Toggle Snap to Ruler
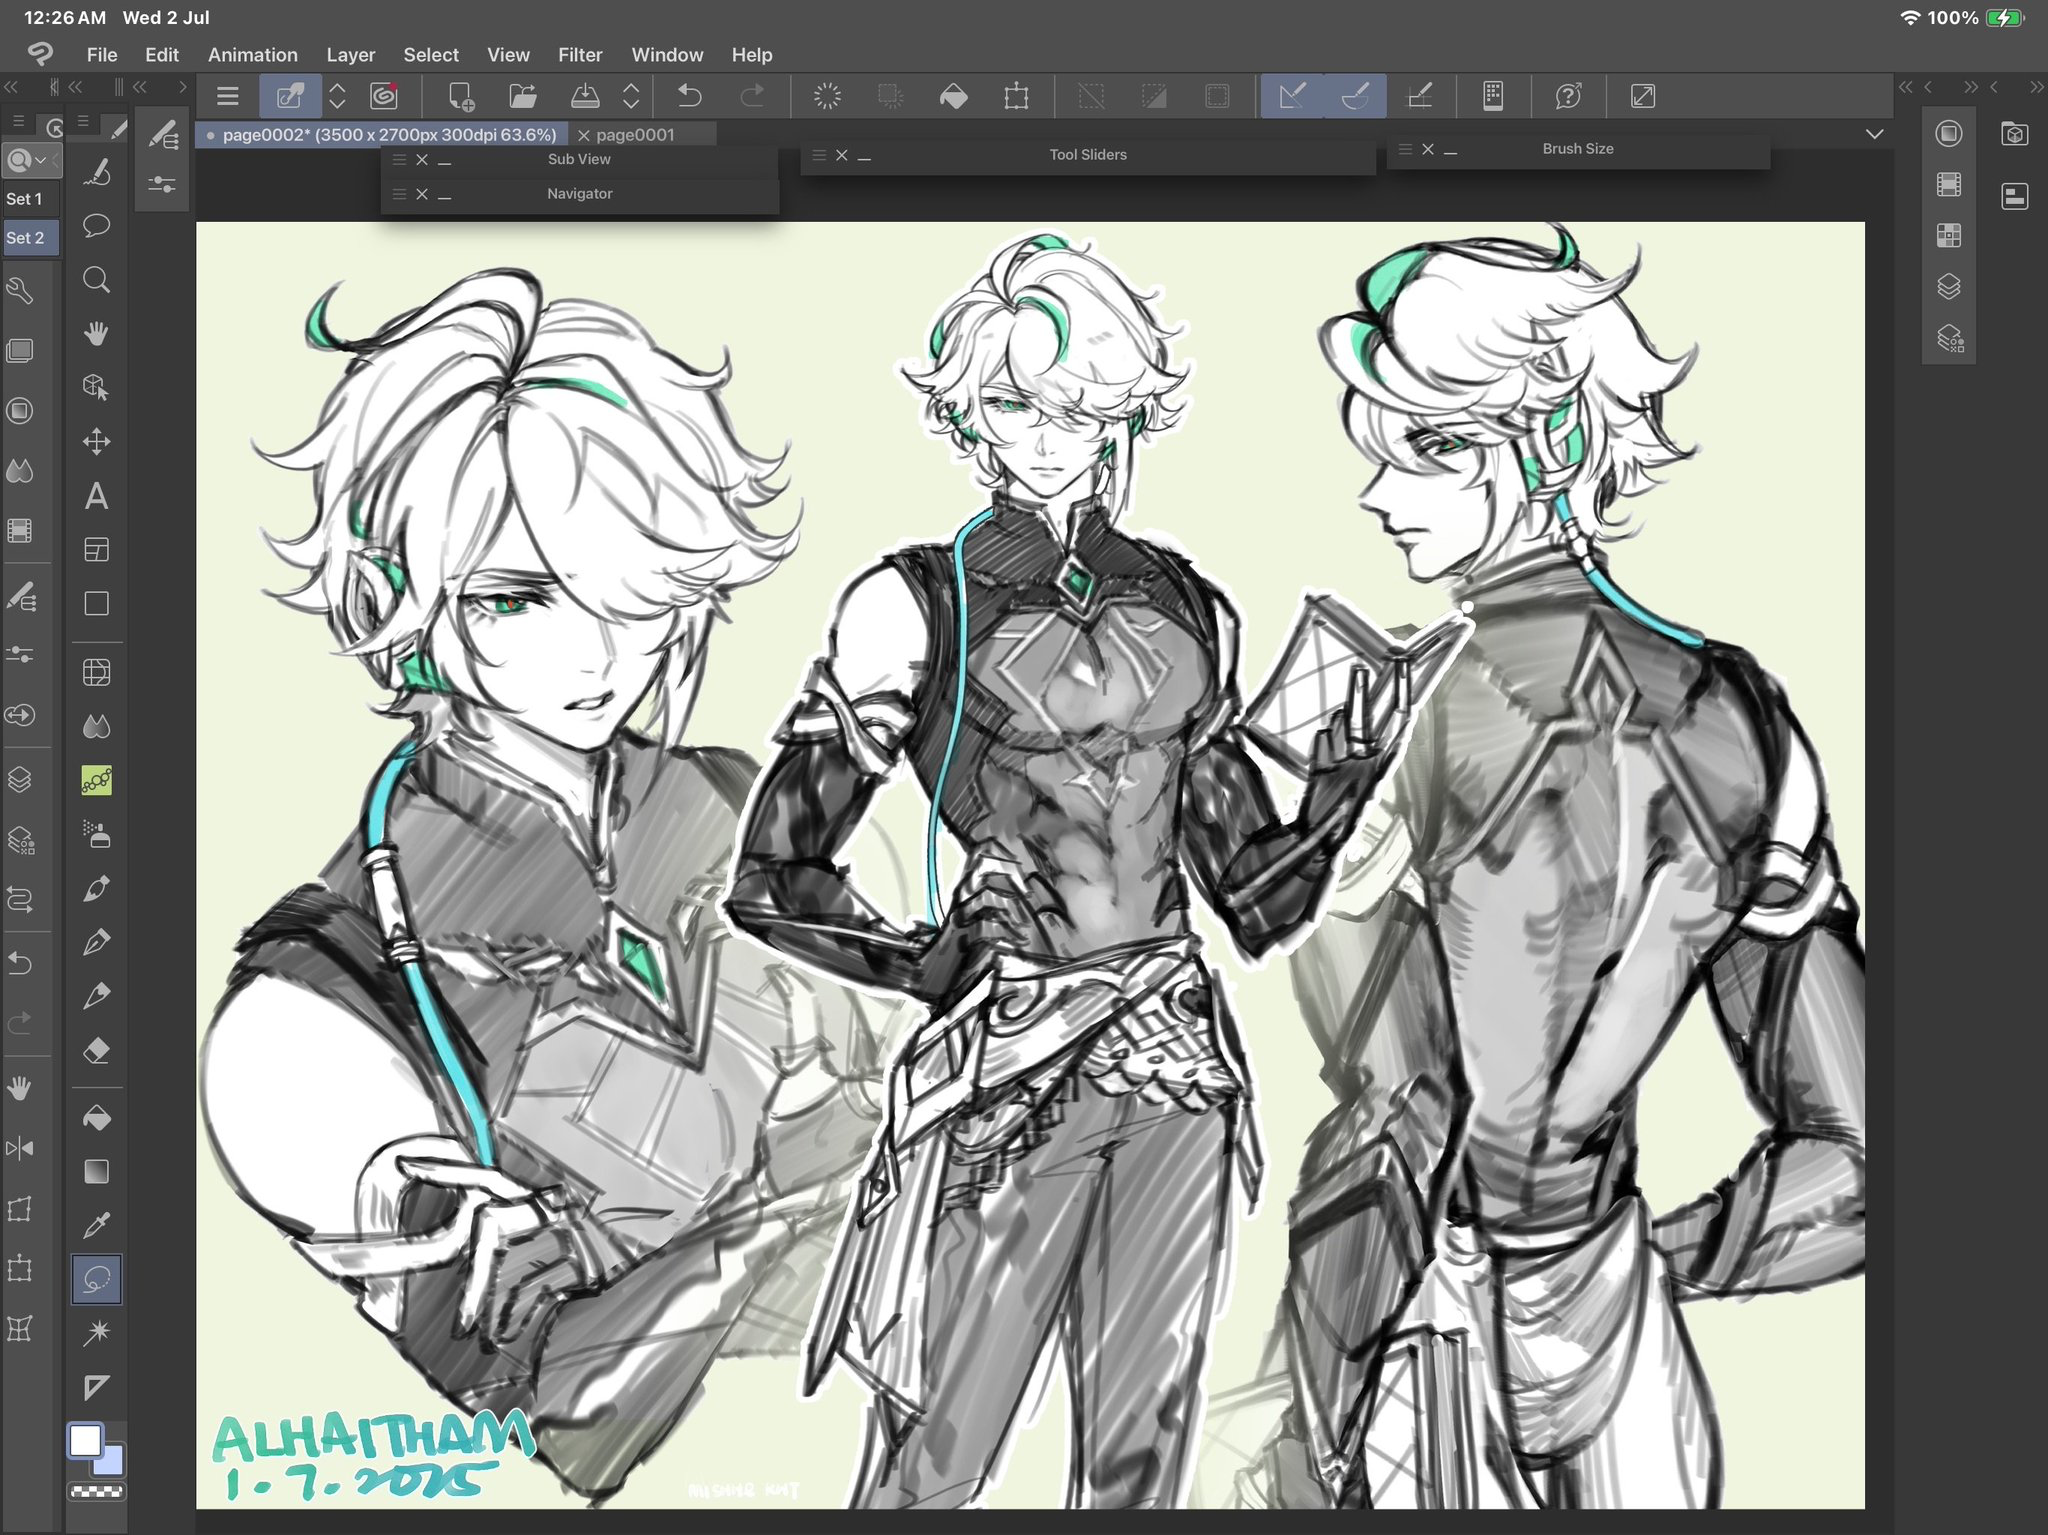This screenshot has width=2048, height=1535. (x=1292, y=96)
